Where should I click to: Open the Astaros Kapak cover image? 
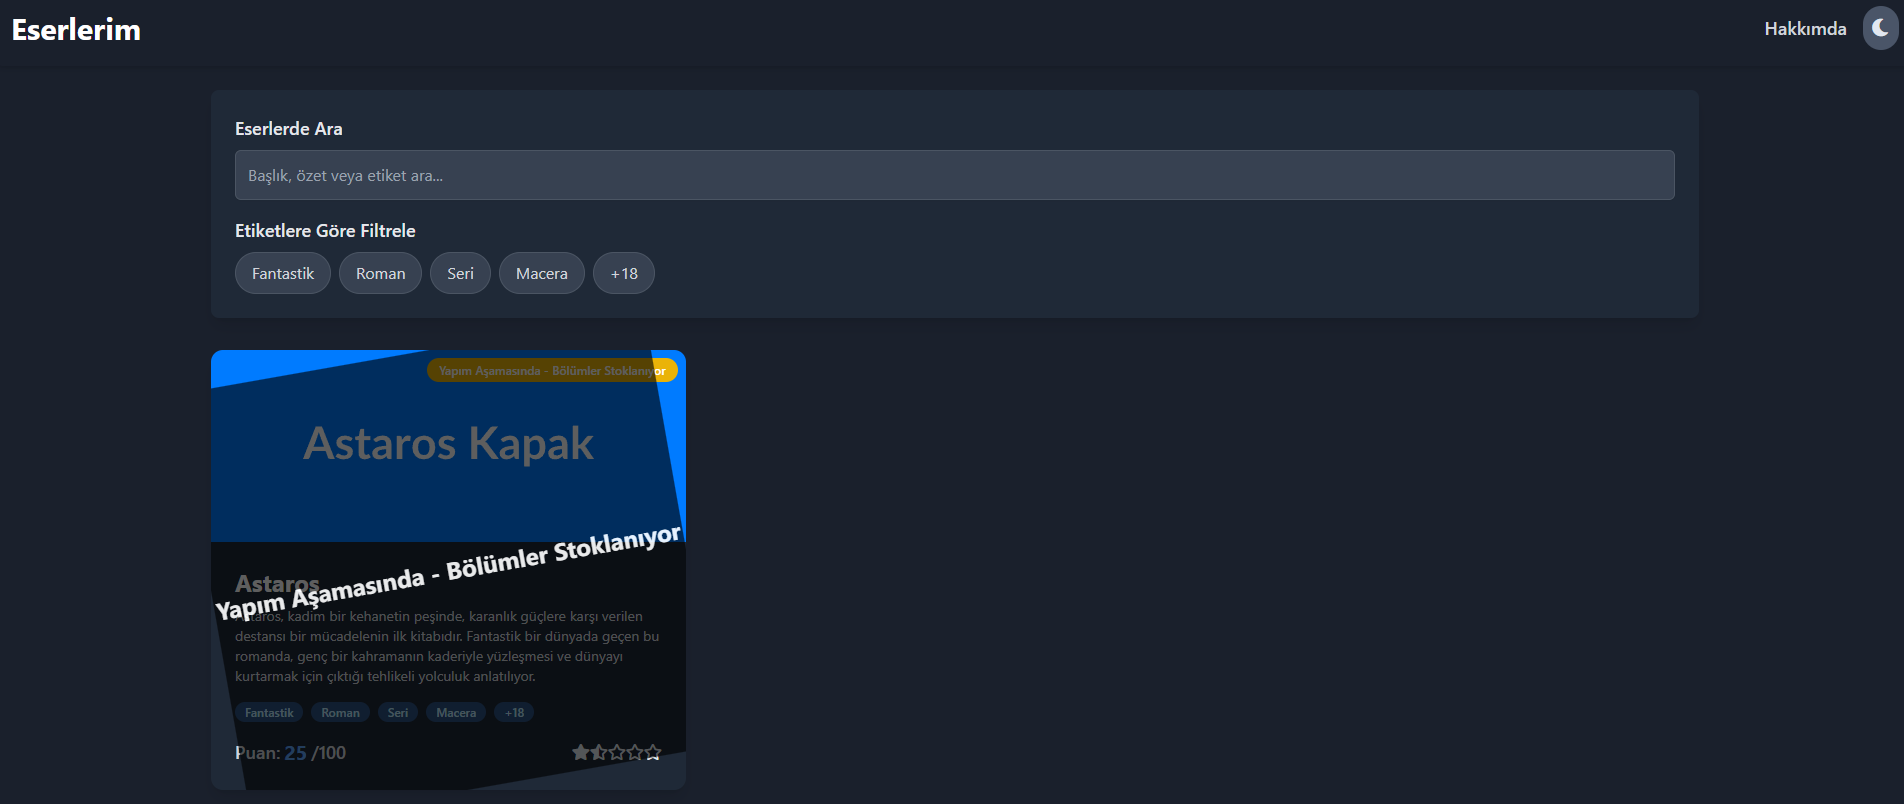click(448, 445)
